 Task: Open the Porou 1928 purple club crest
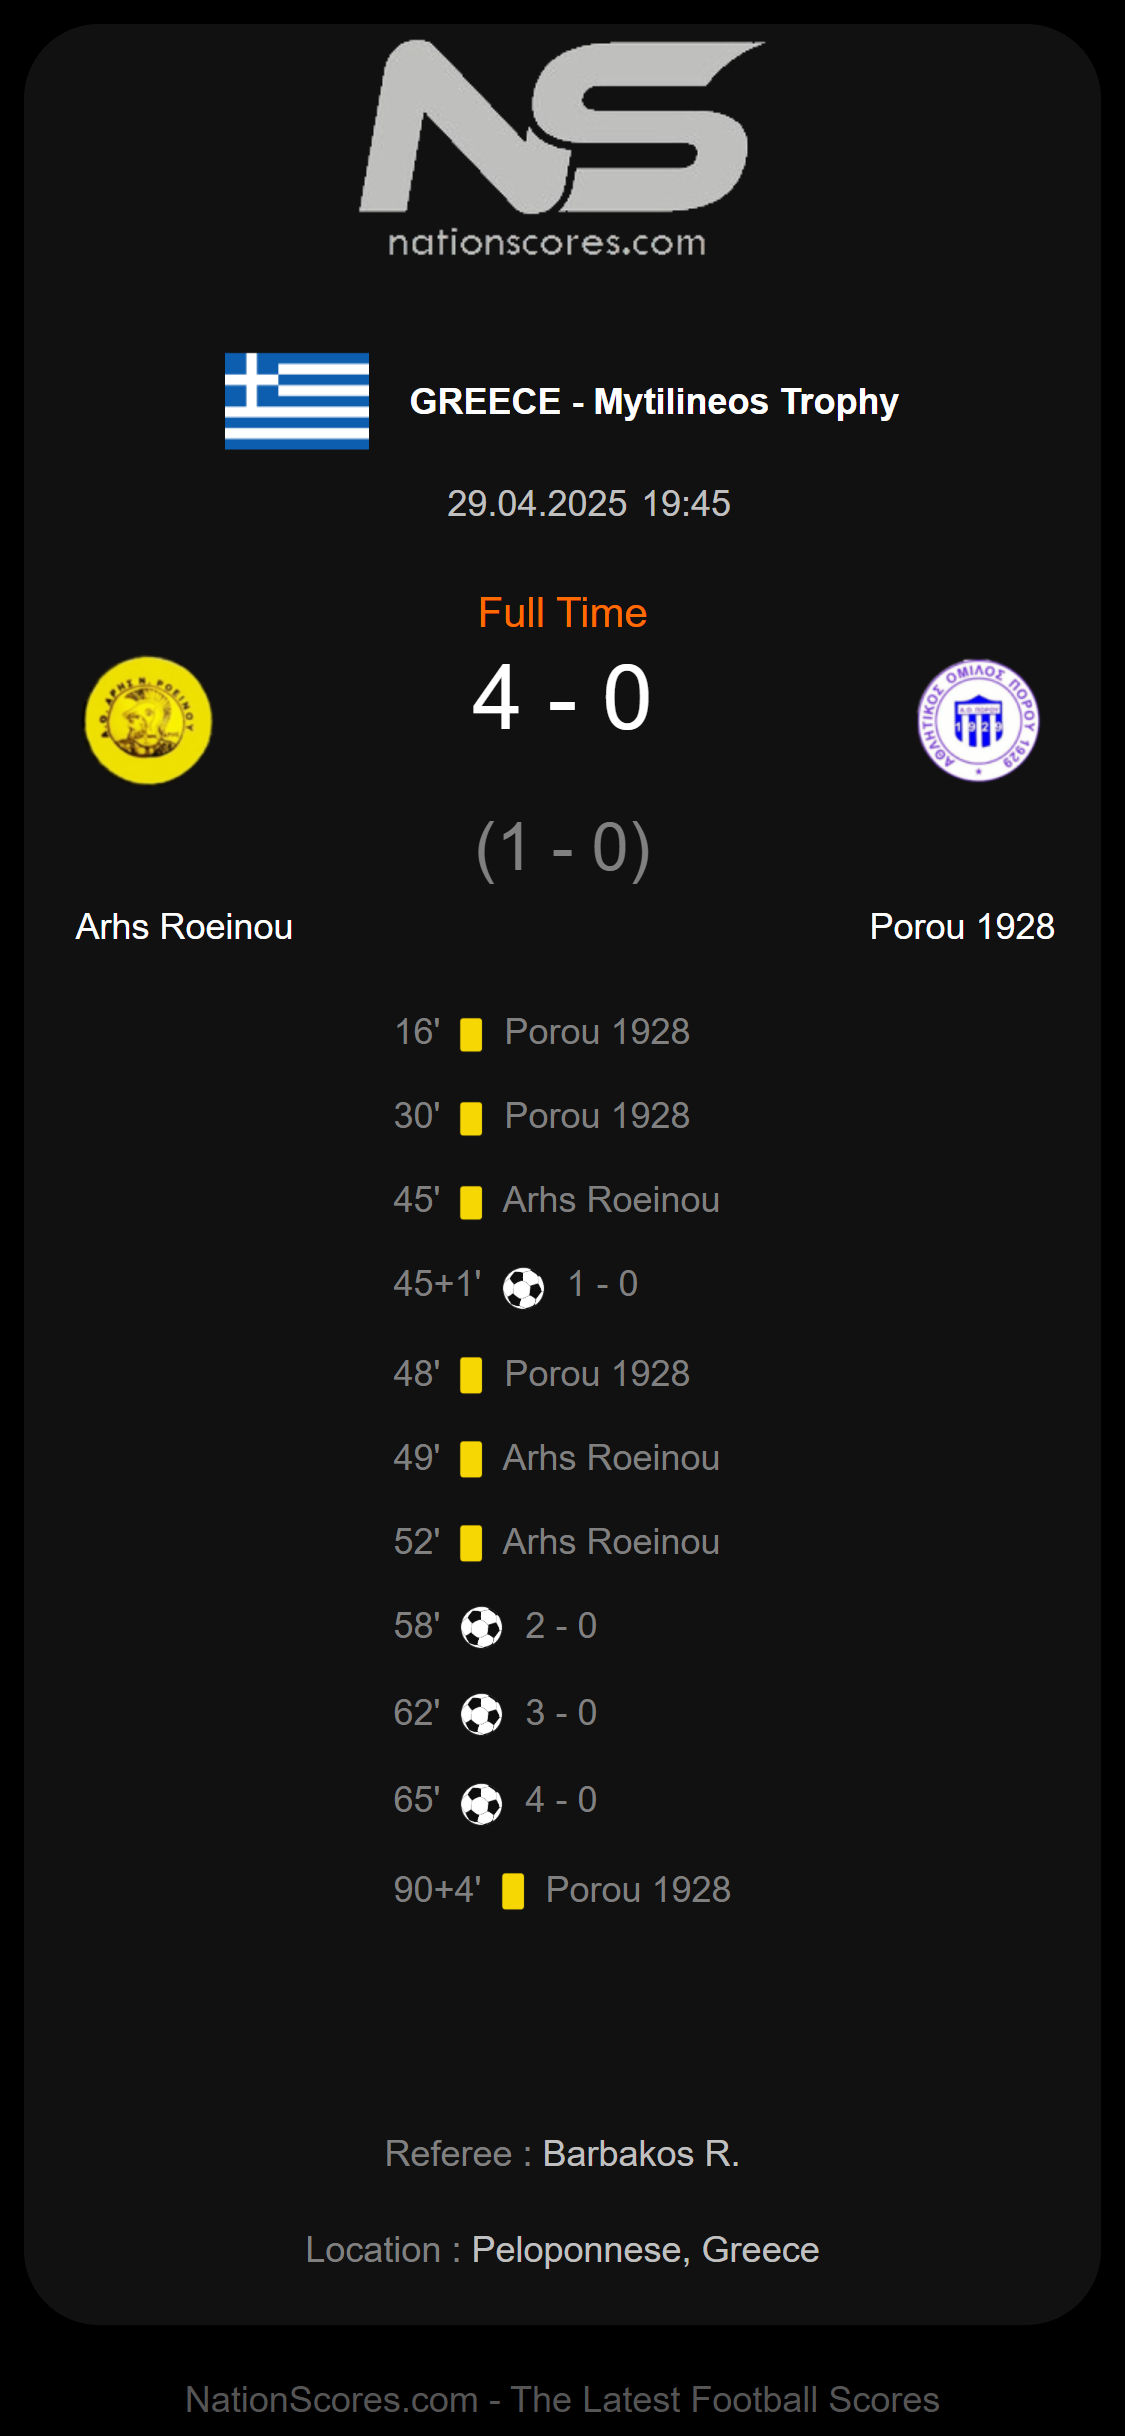tap(978, 720)
